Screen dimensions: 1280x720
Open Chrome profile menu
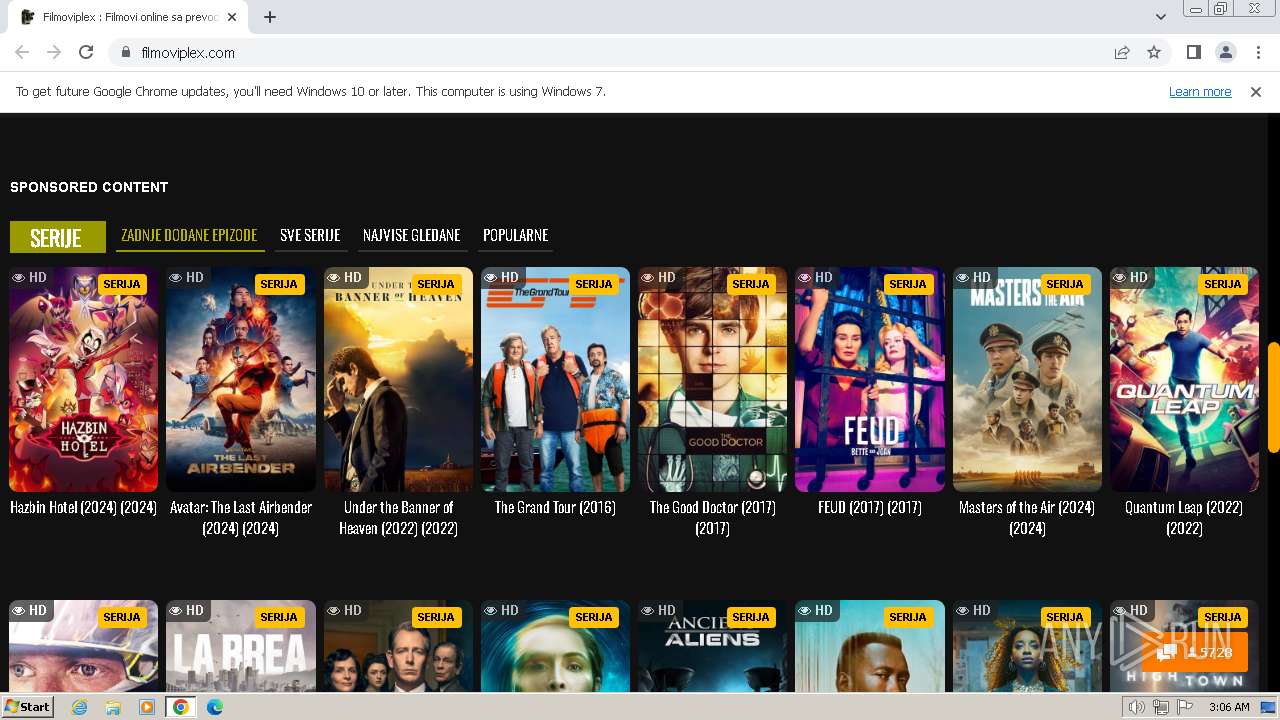[1225, 52]
